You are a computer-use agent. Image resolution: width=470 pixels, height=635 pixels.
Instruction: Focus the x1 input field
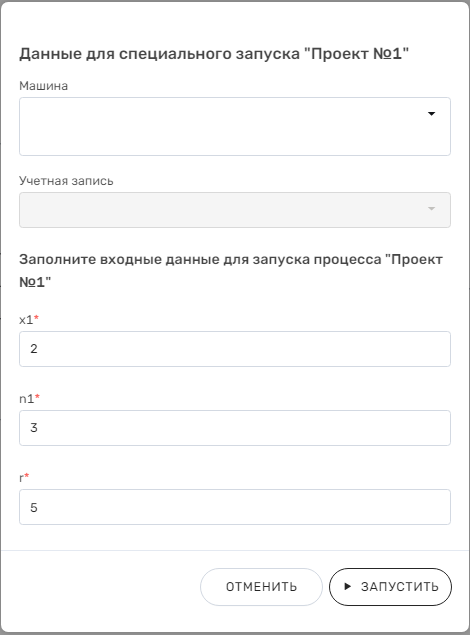235,349
